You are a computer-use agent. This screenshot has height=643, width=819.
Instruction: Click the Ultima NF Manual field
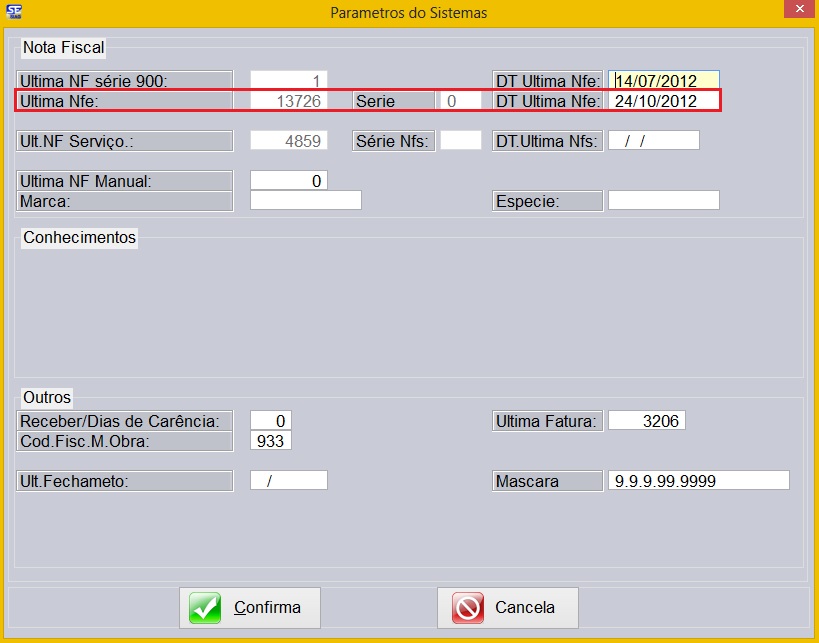[290, 181]
